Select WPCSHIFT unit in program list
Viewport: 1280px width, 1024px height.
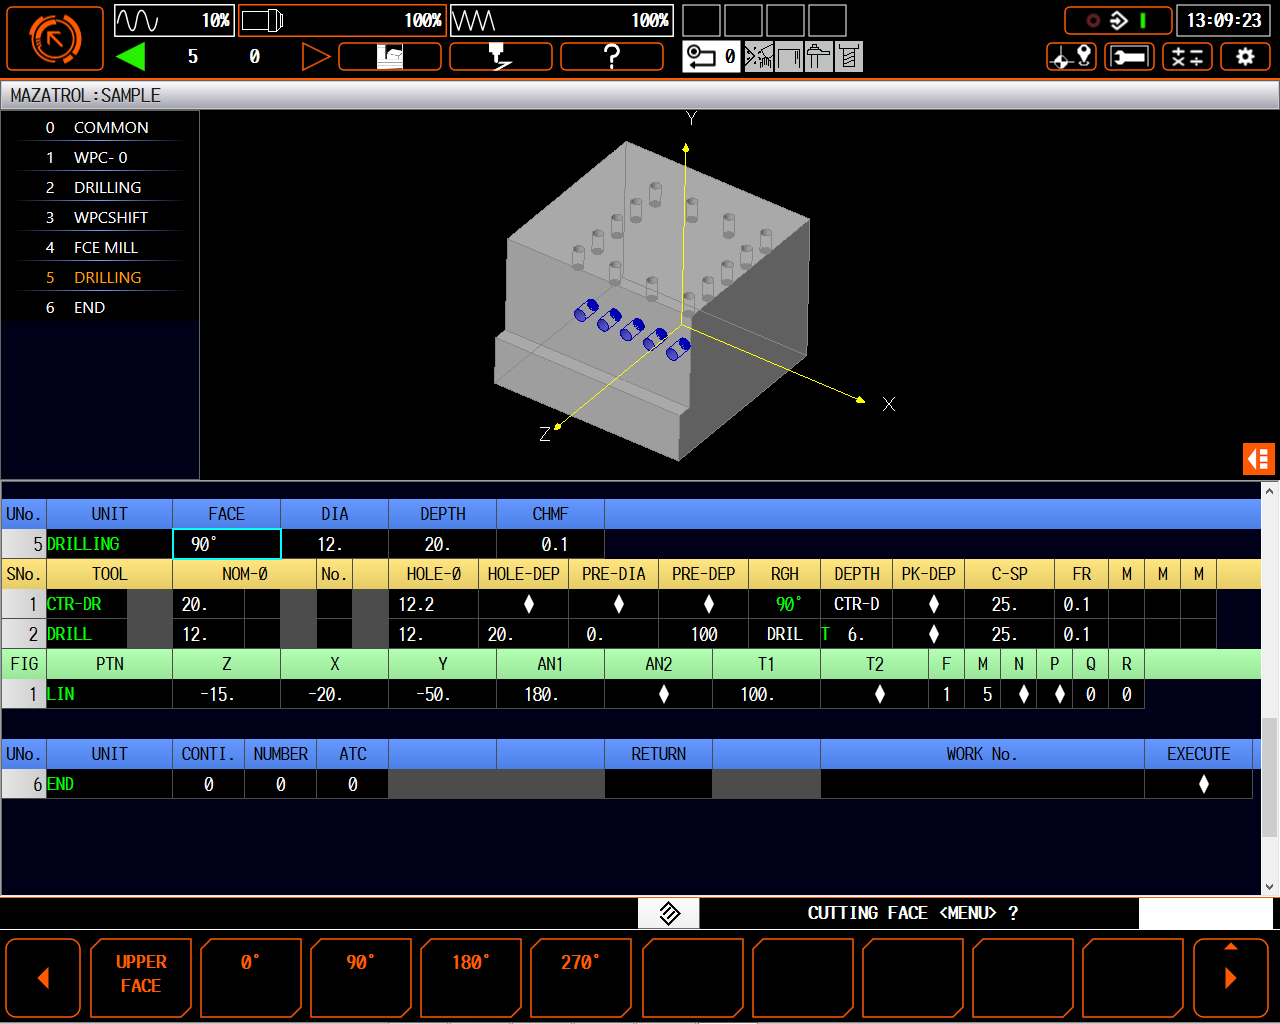coord(110,217)
